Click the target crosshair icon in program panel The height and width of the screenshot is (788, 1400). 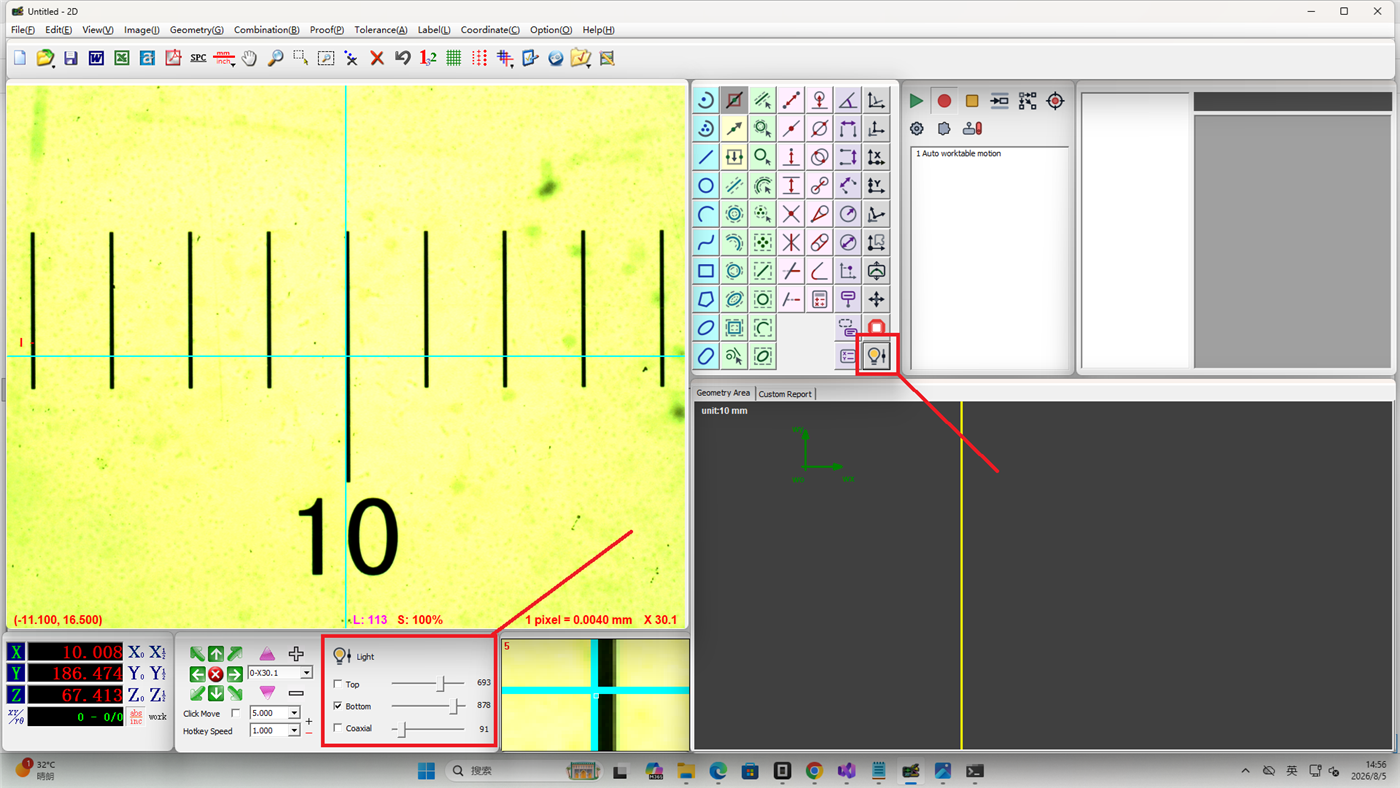pyautogui.click(x=1055, y=101)
